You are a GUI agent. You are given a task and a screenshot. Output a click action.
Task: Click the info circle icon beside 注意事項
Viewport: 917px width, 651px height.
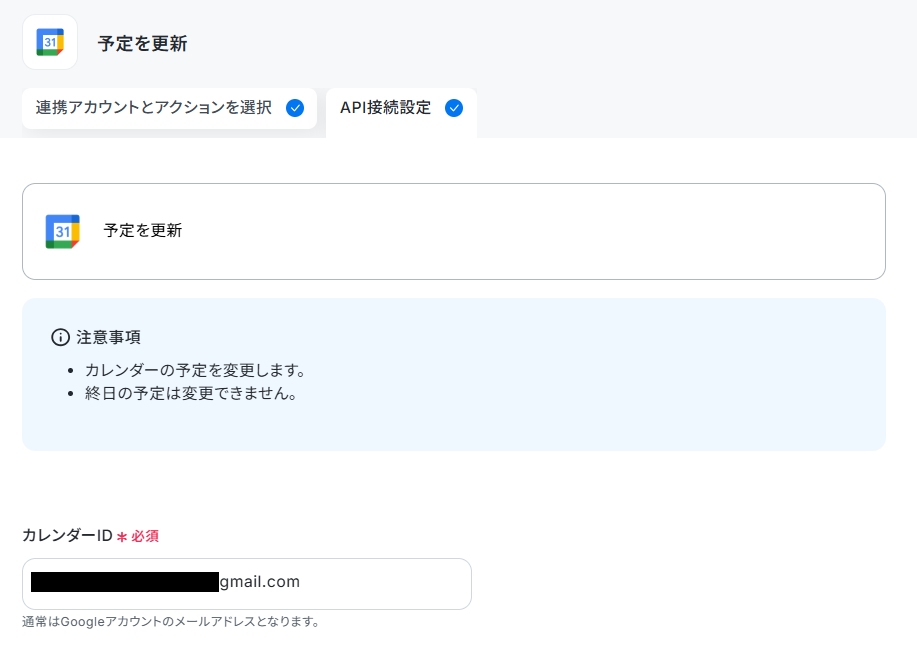[x=60, y=337]
